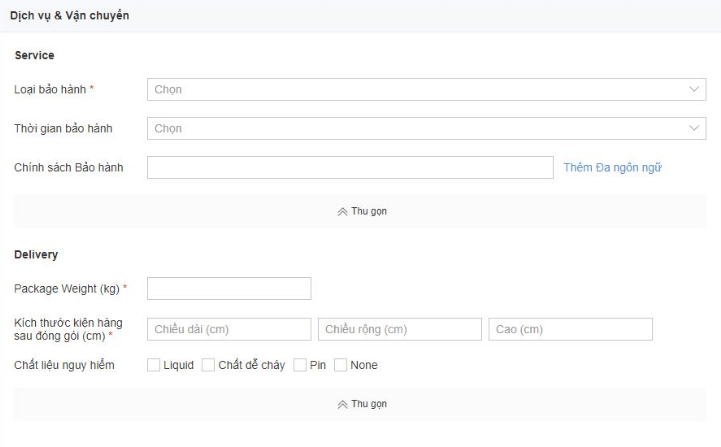Click the chevron arrow in Loại bảo hành field
The image size is (721, 447).
694,89
